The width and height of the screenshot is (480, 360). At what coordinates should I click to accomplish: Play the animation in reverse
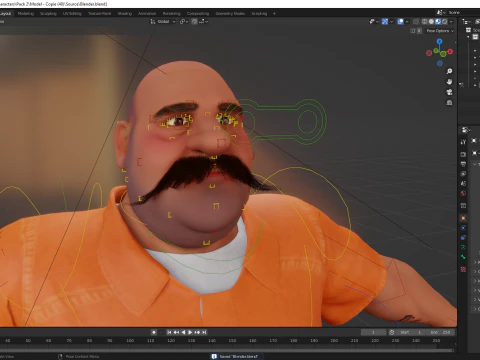(183, 332)
